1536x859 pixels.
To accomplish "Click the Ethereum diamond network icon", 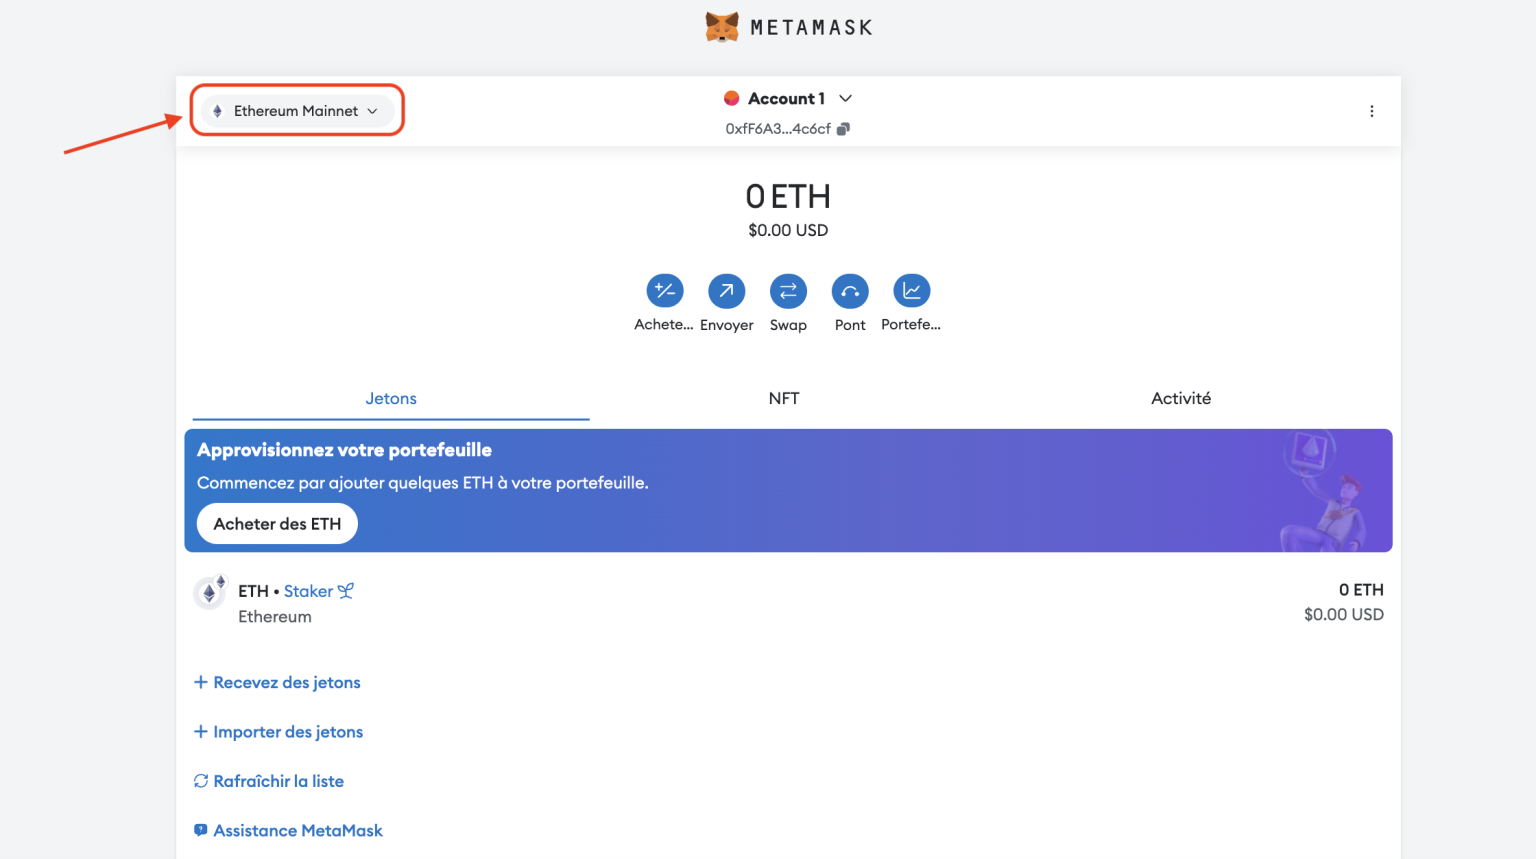I will pyautogui.click(x=217, y=111).
